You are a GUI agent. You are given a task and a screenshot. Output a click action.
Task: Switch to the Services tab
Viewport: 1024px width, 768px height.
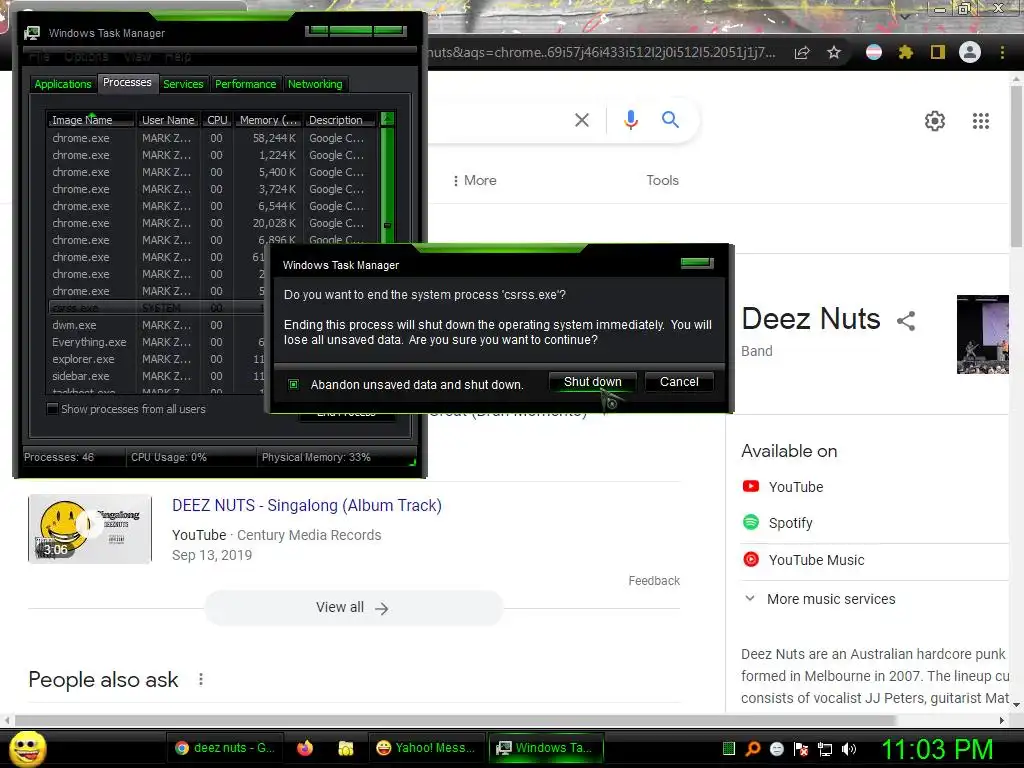coord(183,84)
